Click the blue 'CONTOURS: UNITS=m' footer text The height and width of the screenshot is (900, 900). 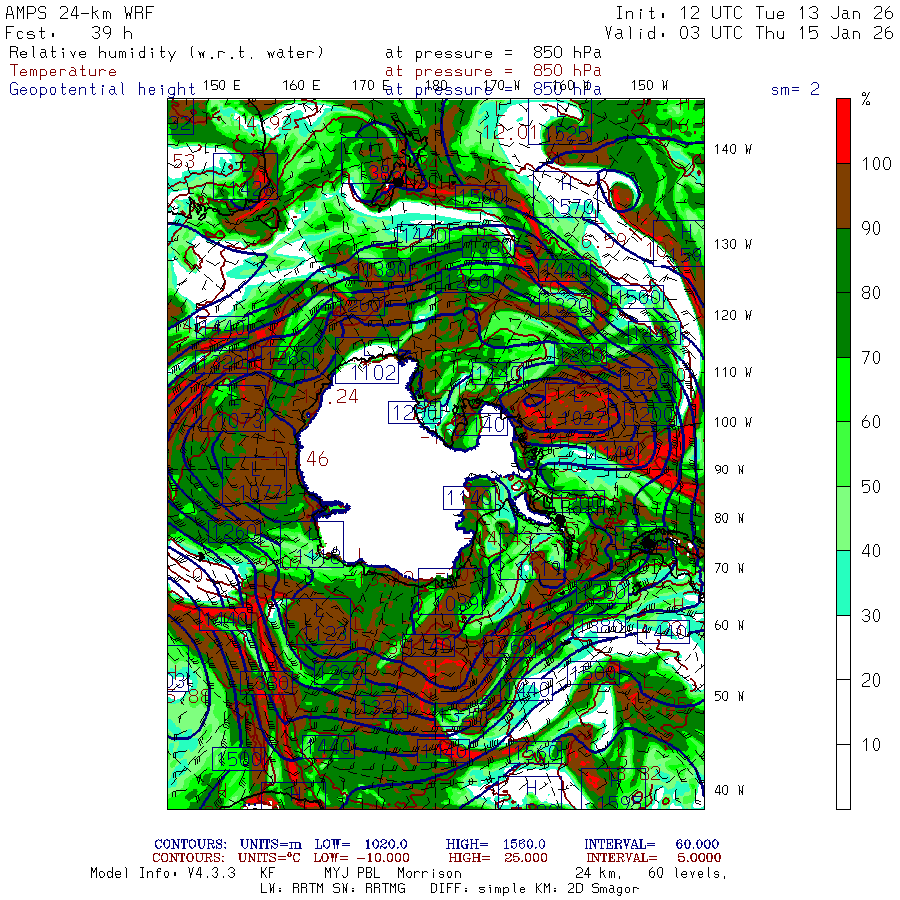(228, 844)
